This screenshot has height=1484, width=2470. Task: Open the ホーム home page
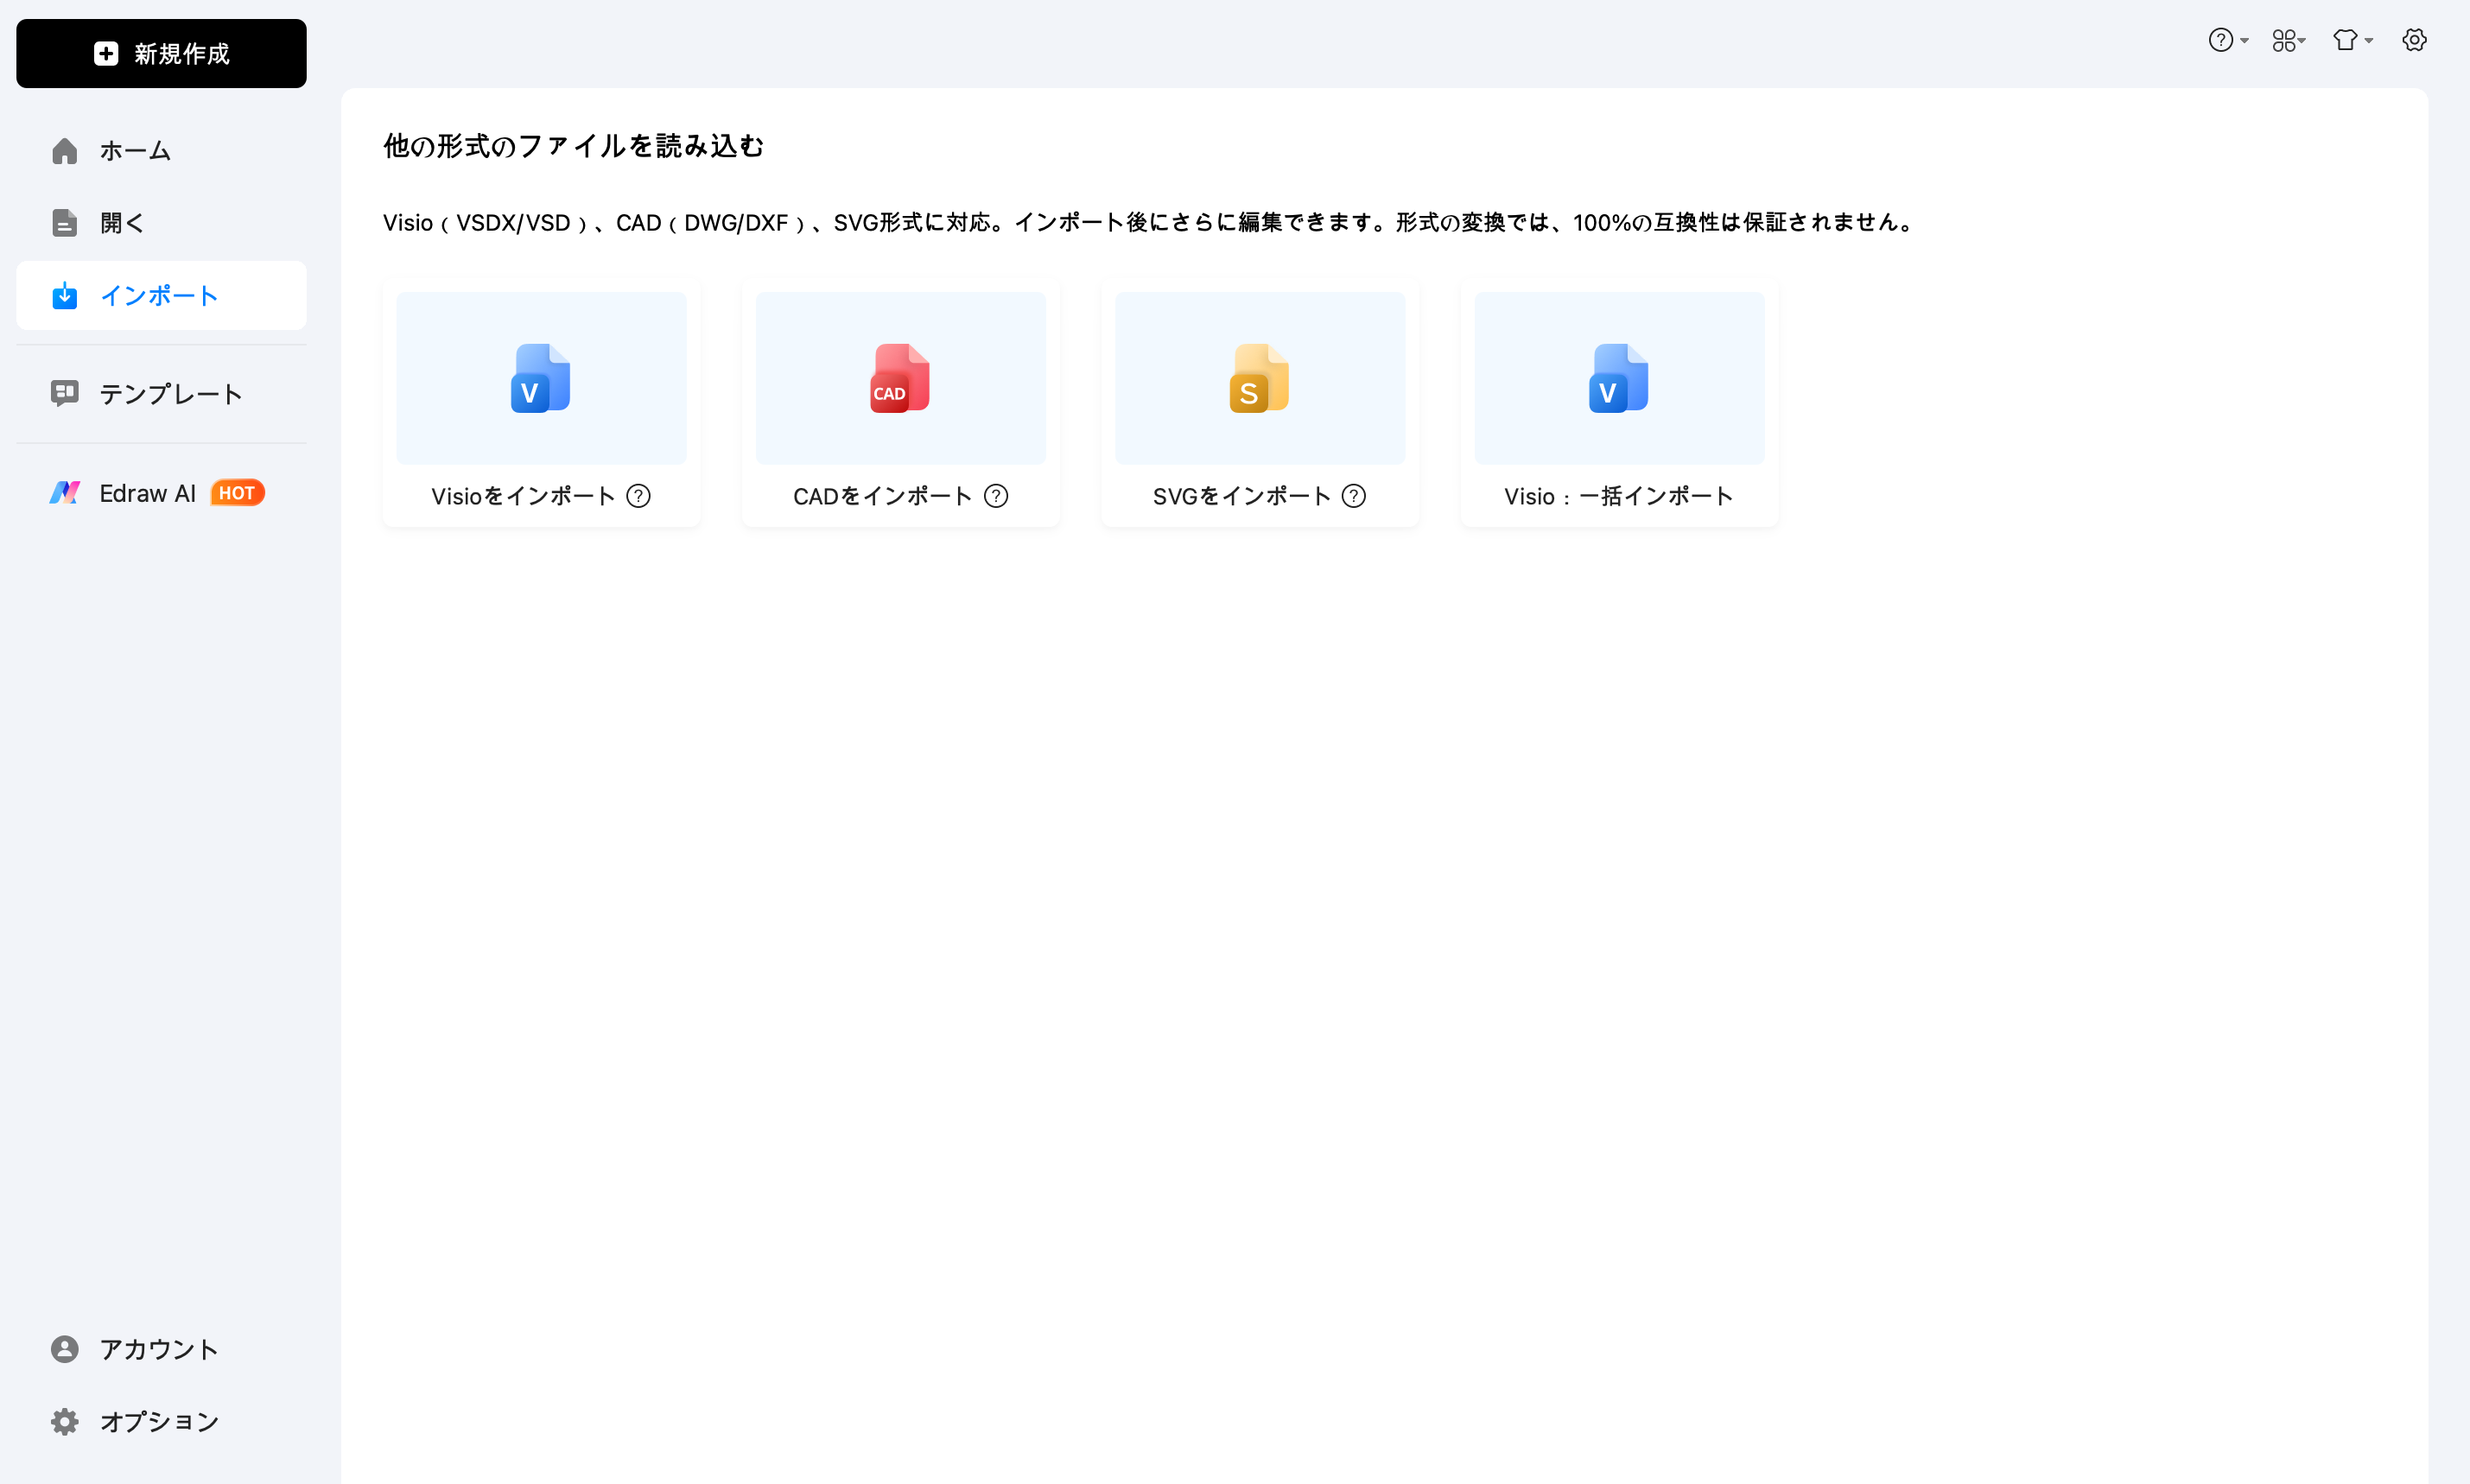pos(135,151)
